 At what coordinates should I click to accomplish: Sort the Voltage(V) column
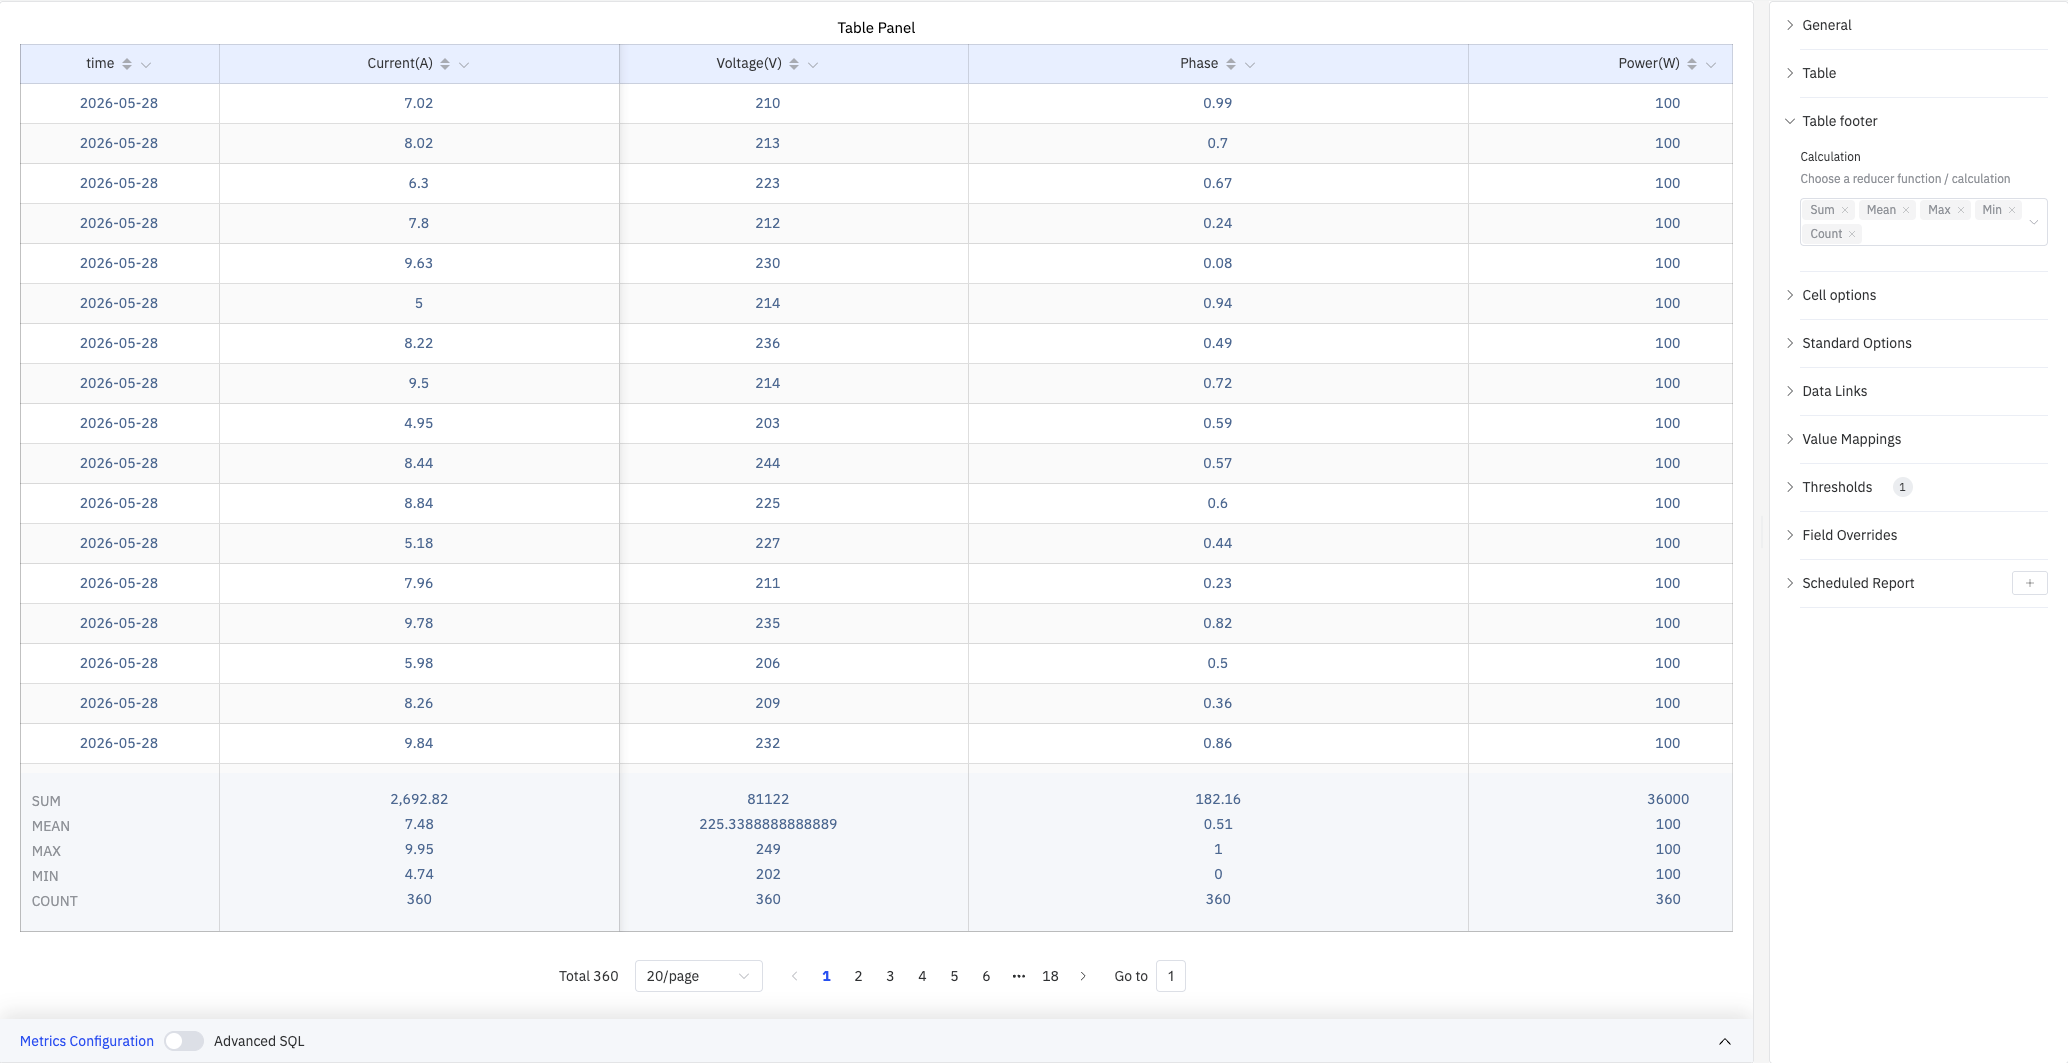point(794,64)
